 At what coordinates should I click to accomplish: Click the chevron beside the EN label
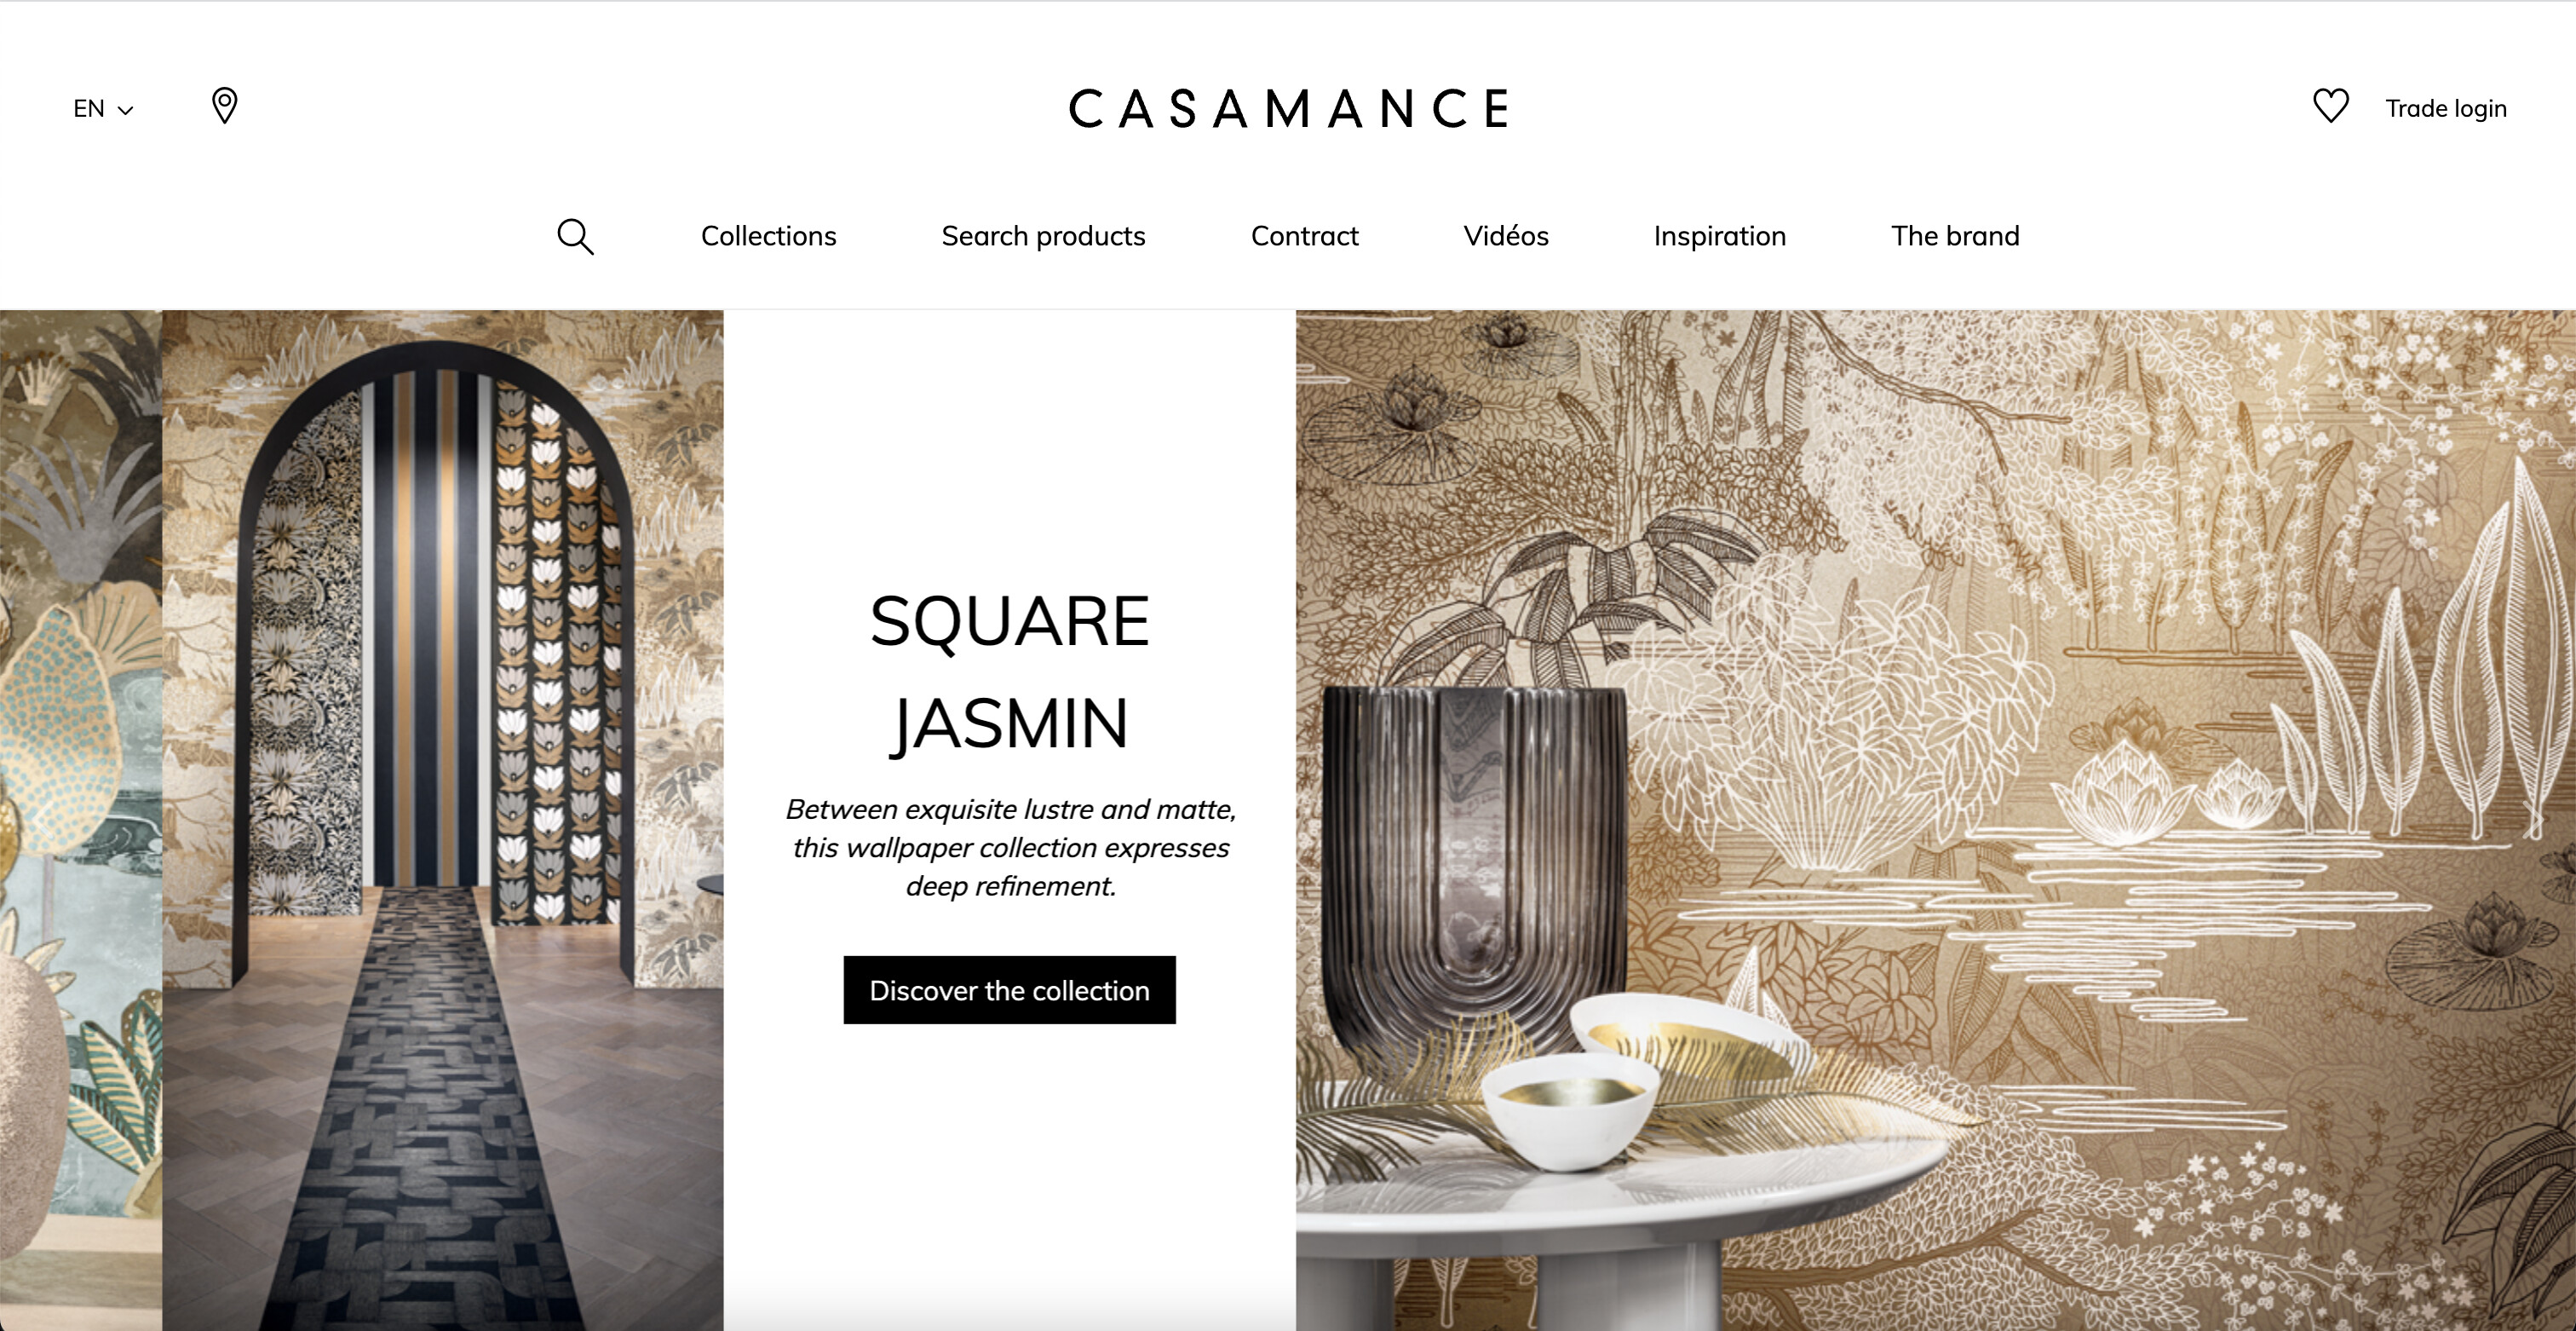126,110
